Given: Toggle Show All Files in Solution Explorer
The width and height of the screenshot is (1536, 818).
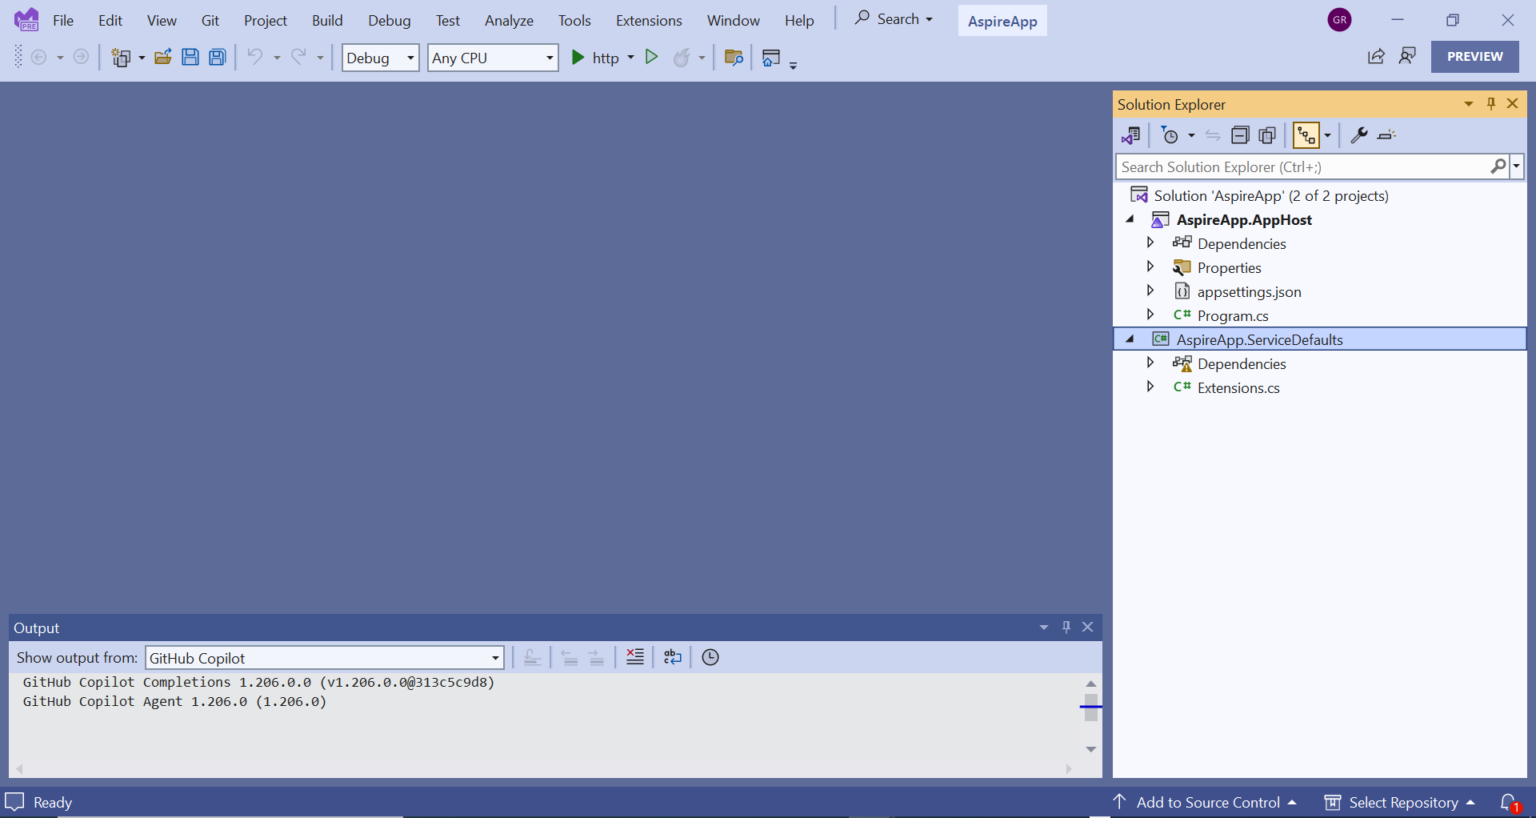Looking at the screenshot, I should click(x=1267, y=135).
